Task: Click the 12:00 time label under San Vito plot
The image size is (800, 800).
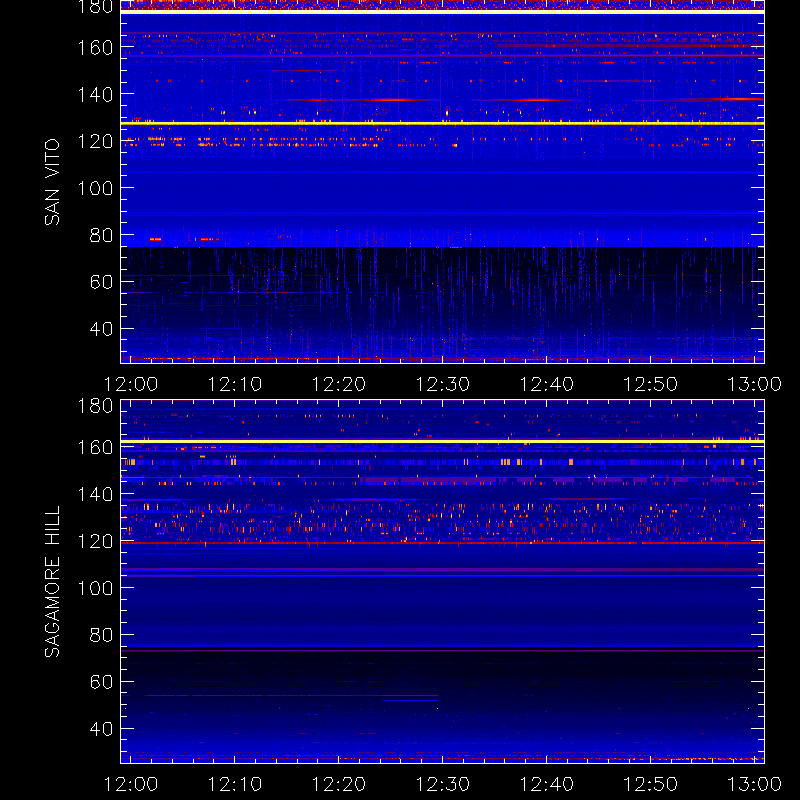Action: pyautogui.click(x=131, y=384)
